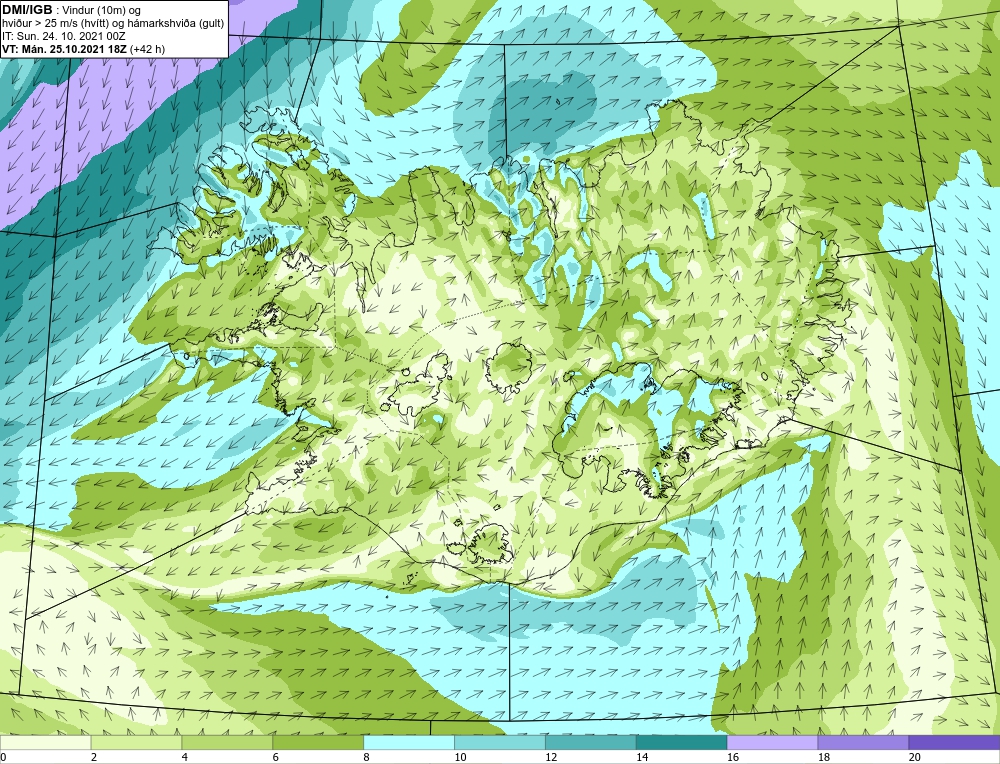Click the 'DMI/IGB : Vindur (10m) og' title line

(72, 10)
